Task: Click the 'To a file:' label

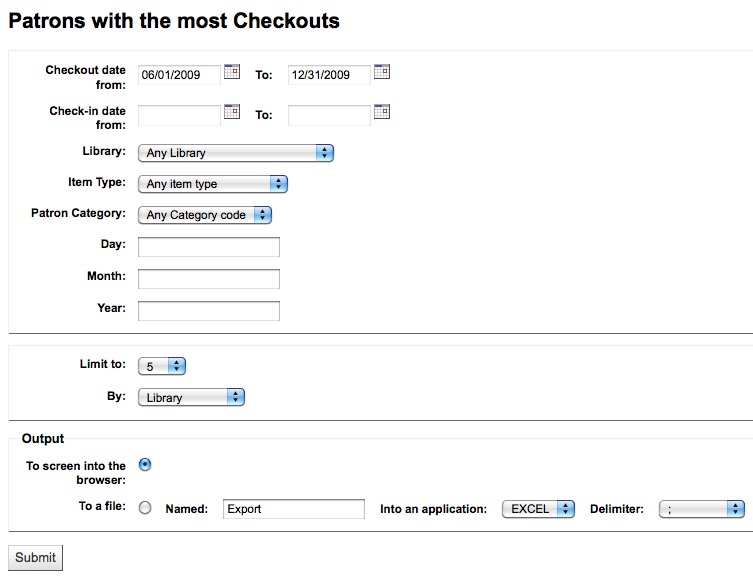Action: tap(102, 506)
